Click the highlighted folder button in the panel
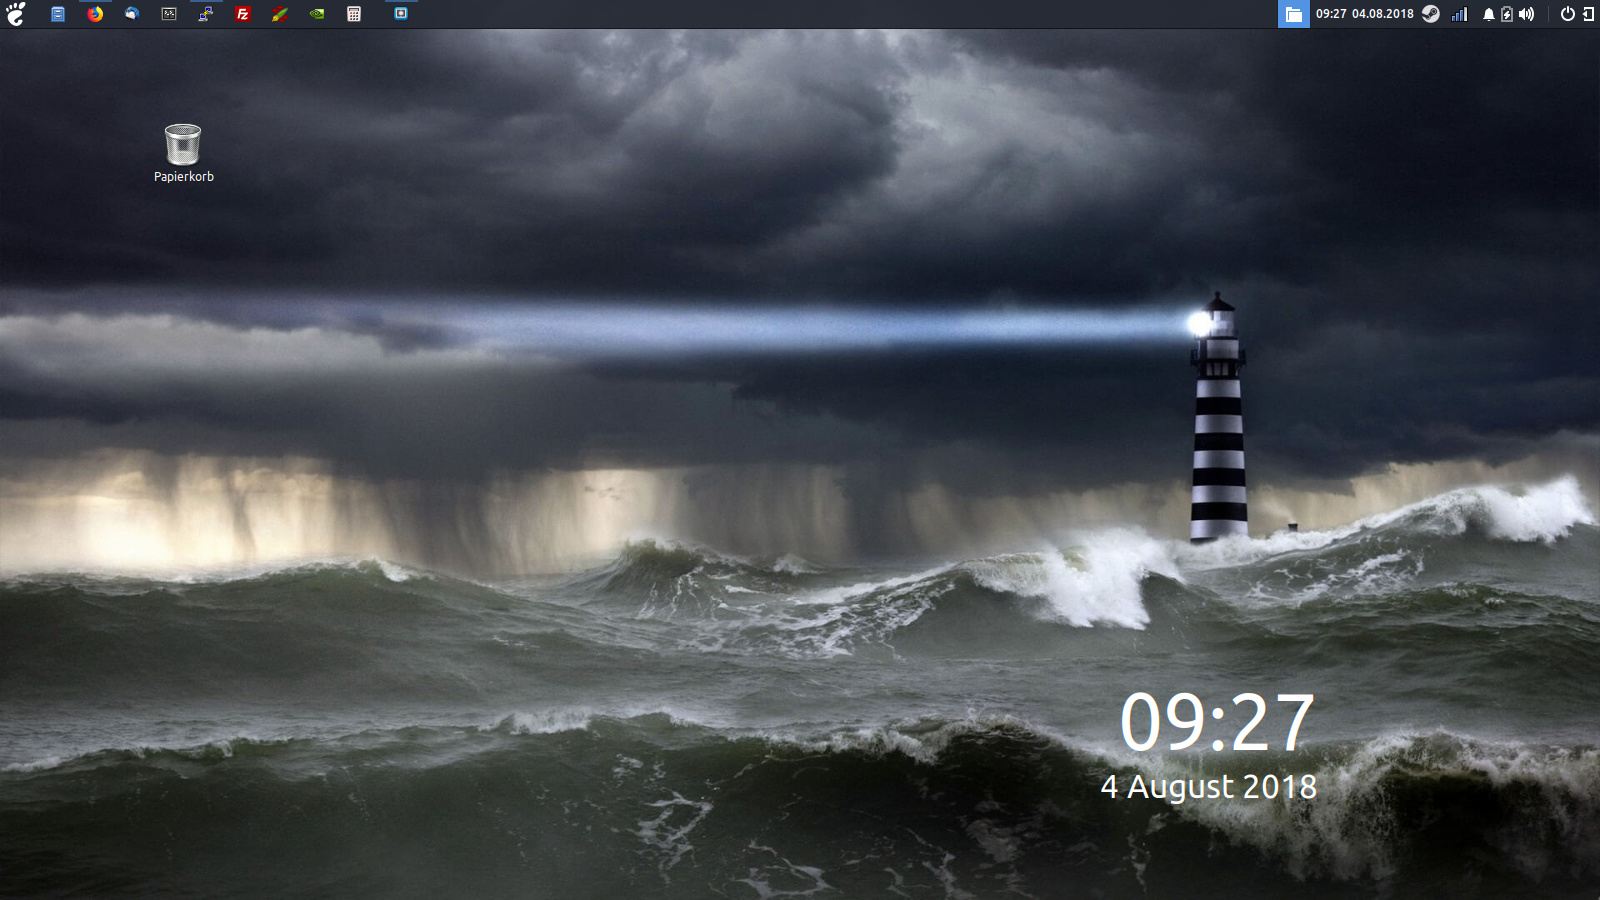The height and width of the screenshot is (900, 1600). click(x=1293, y=14)
